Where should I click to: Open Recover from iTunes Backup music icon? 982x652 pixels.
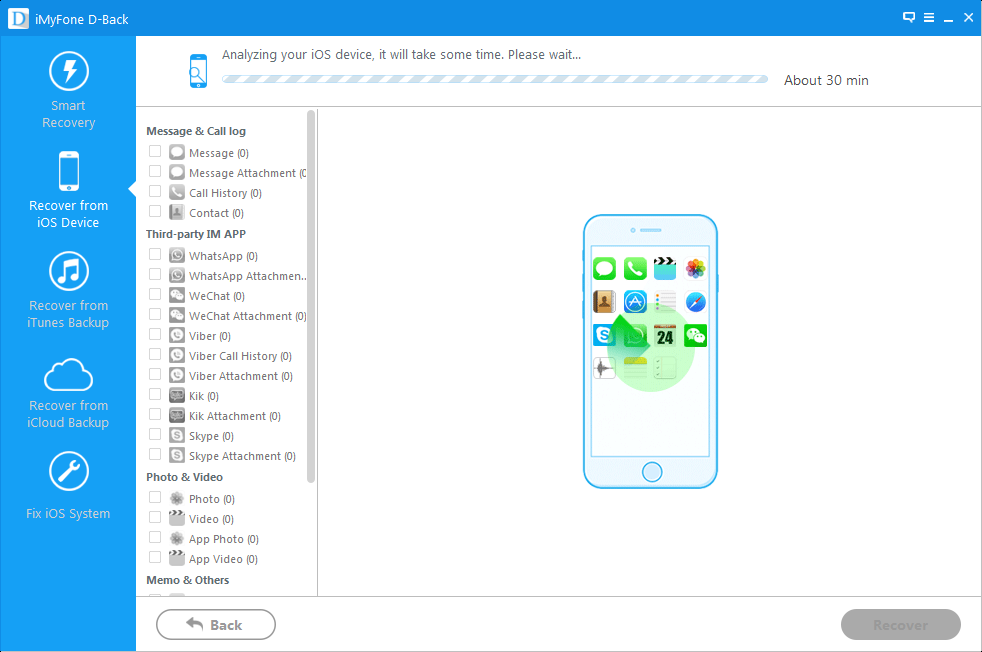[x=69, y=271]
